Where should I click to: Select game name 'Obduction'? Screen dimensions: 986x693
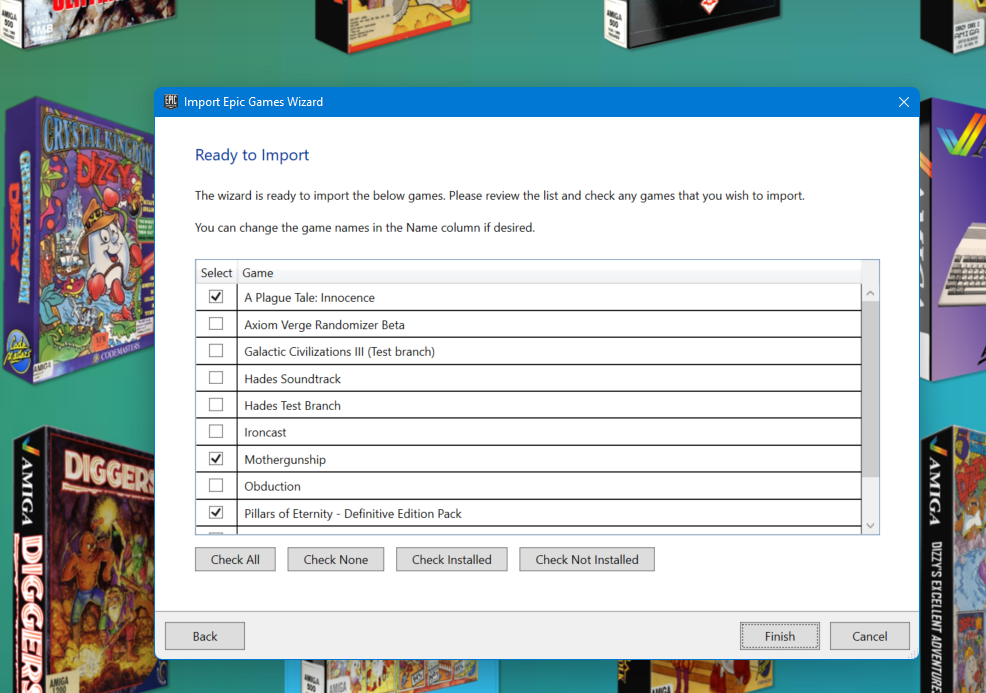[x=272, y=486]
